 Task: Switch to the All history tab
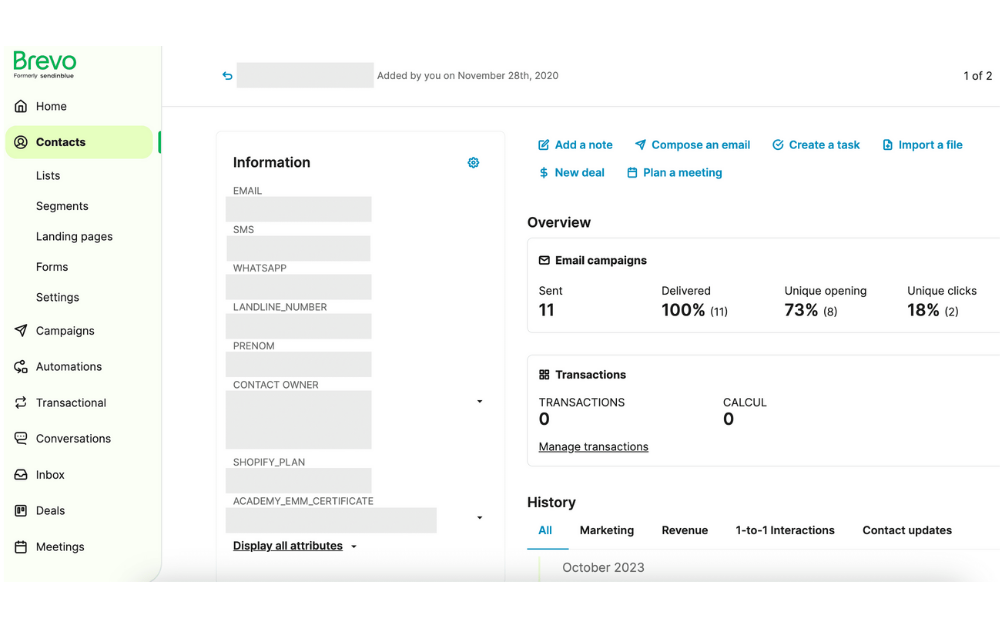(x=545, y=530)
